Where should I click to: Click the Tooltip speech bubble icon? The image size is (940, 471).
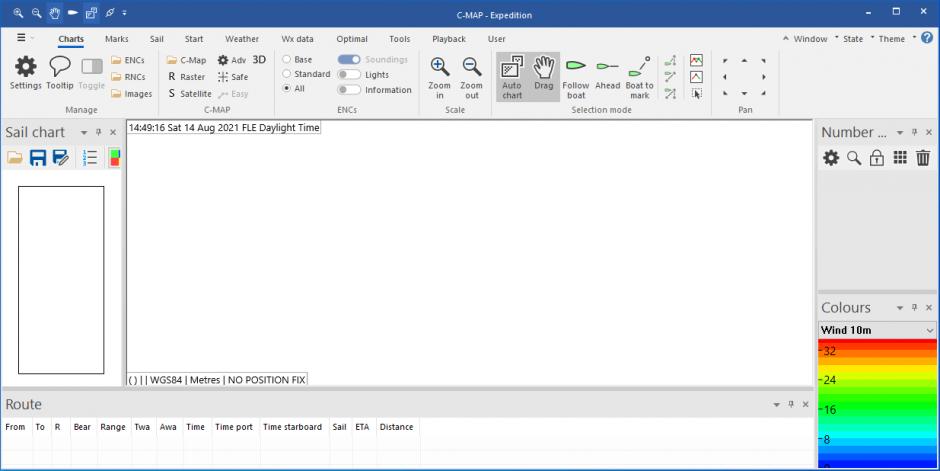tap(59, 73)
